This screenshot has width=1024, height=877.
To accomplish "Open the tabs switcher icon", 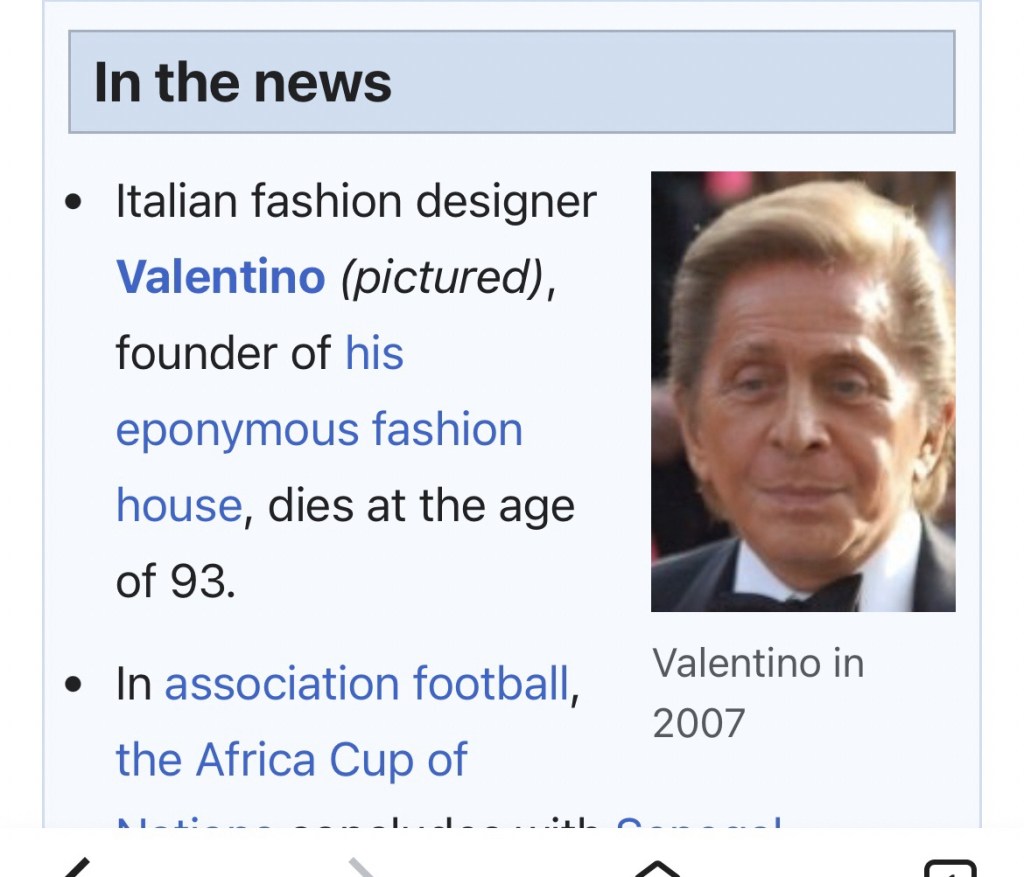I will tap(949, 868).
